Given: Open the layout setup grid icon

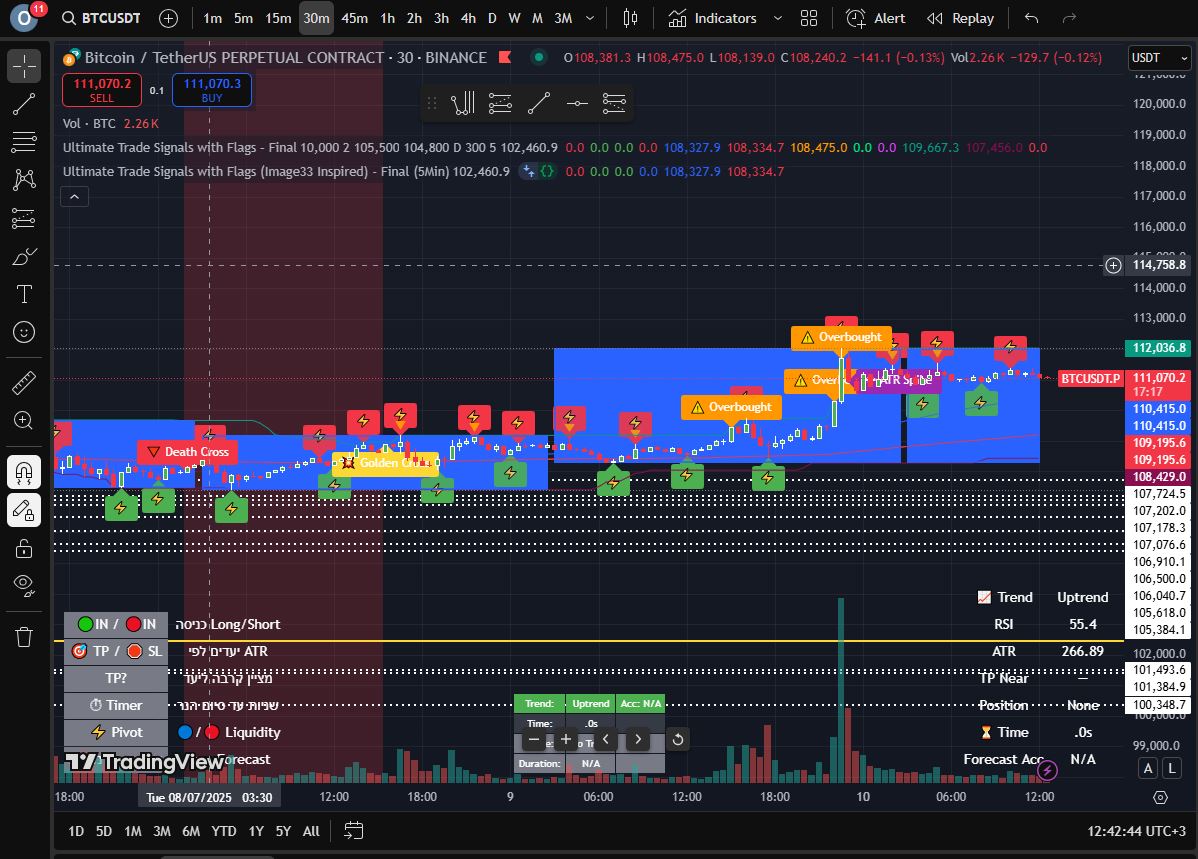Looking at the screenshot, I should 809,18.
